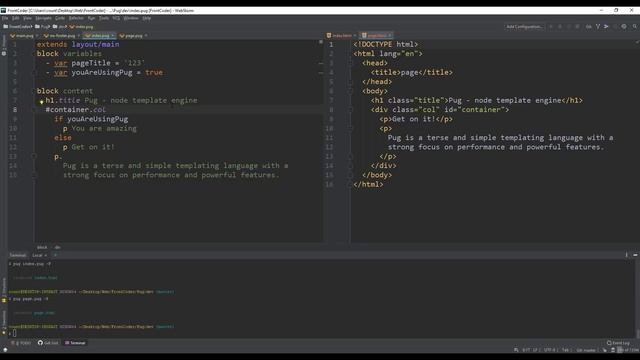Click the Git commit arrow icon
The height and width of the screenshot is (360, 640).
[x=606, y=27]
